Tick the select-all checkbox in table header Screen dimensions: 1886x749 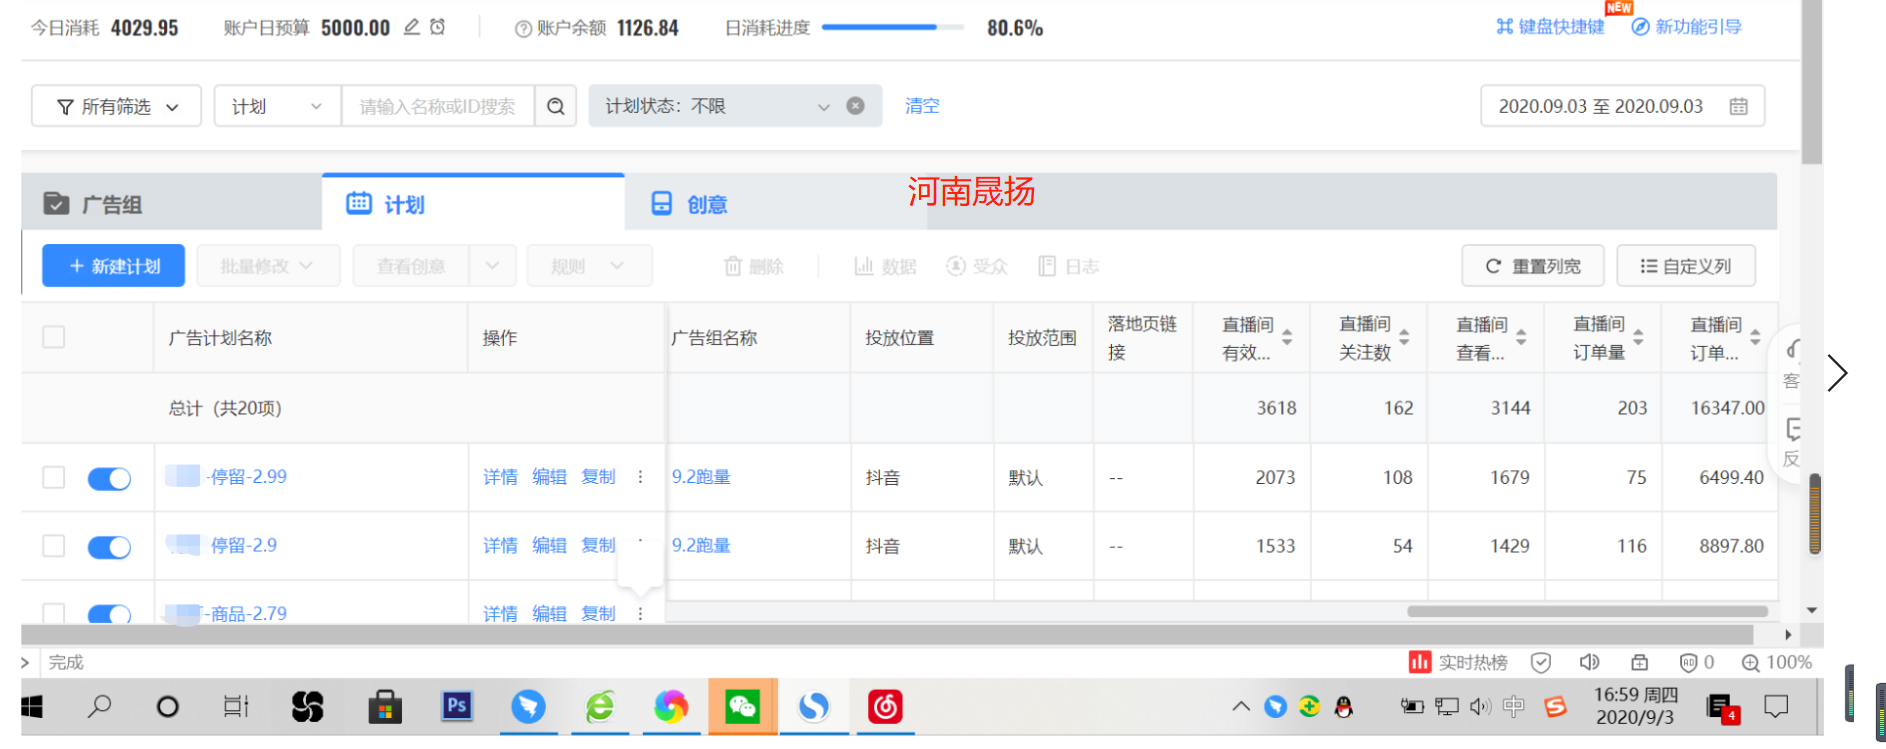(54, 337)
